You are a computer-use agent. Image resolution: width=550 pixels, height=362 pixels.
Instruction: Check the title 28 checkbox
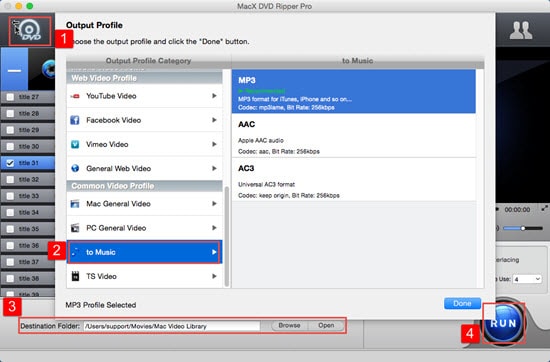11,114
